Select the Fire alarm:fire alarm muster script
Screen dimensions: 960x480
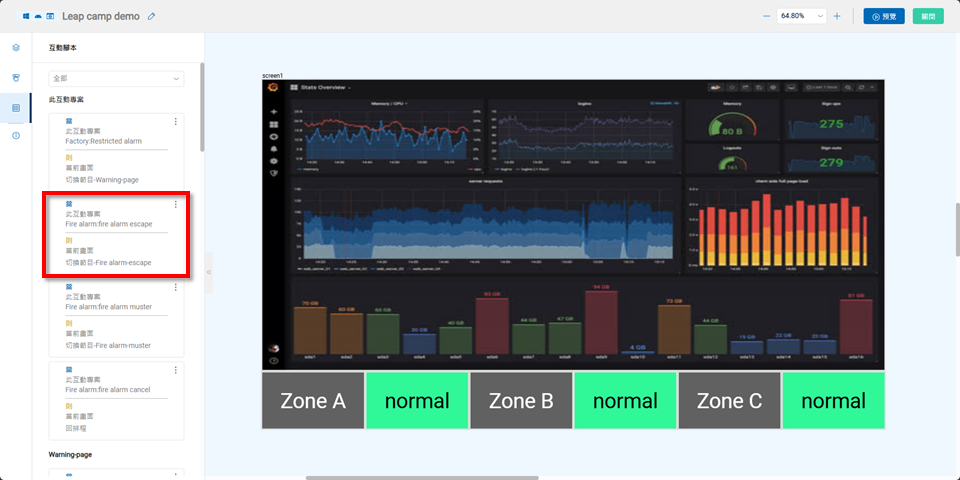108,308
